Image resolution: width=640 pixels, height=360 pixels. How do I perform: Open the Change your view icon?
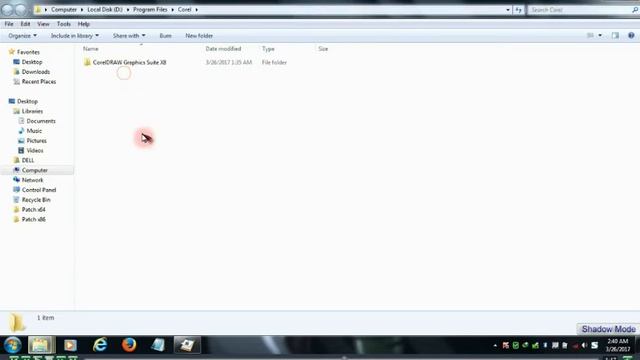click(590, 36)
